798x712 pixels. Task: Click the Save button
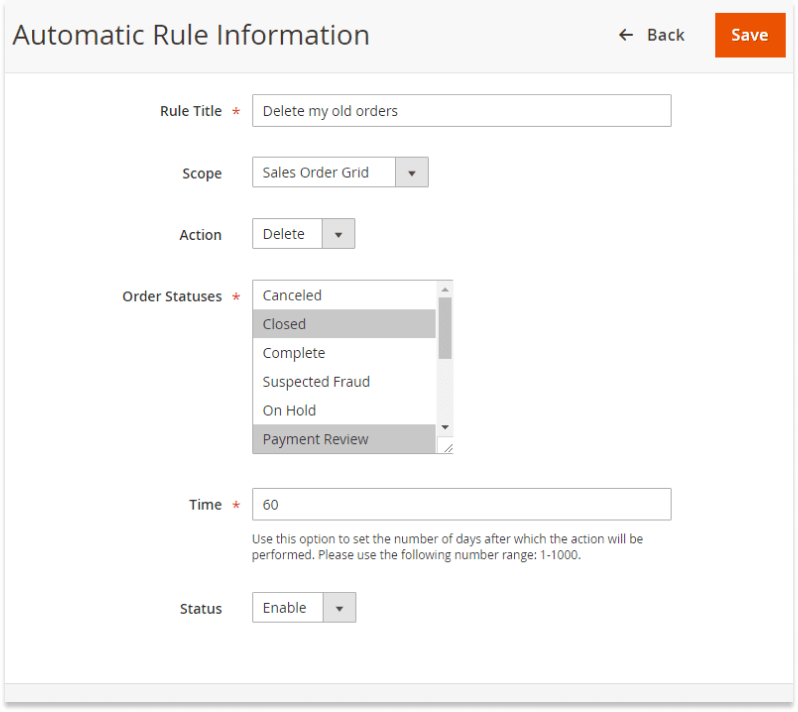[750, 35]
